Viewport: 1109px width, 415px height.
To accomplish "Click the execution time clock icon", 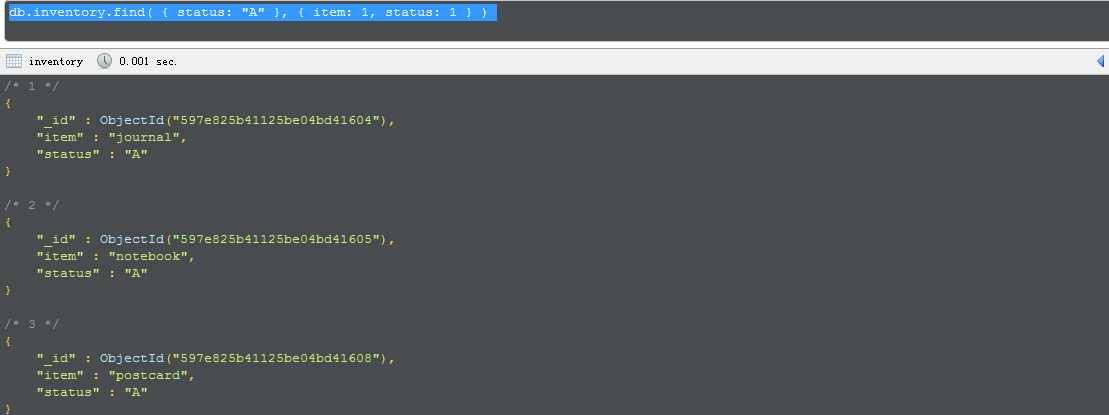I will click(x=105, y=61).
